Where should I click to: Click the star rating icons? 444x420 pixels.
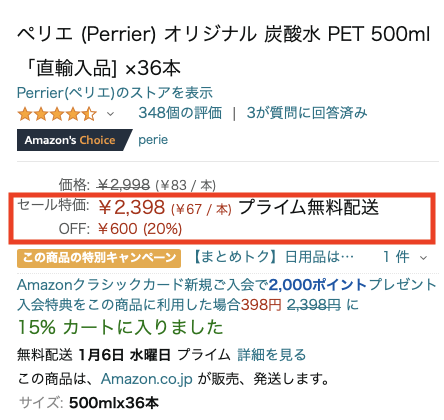tap(57, 114)
